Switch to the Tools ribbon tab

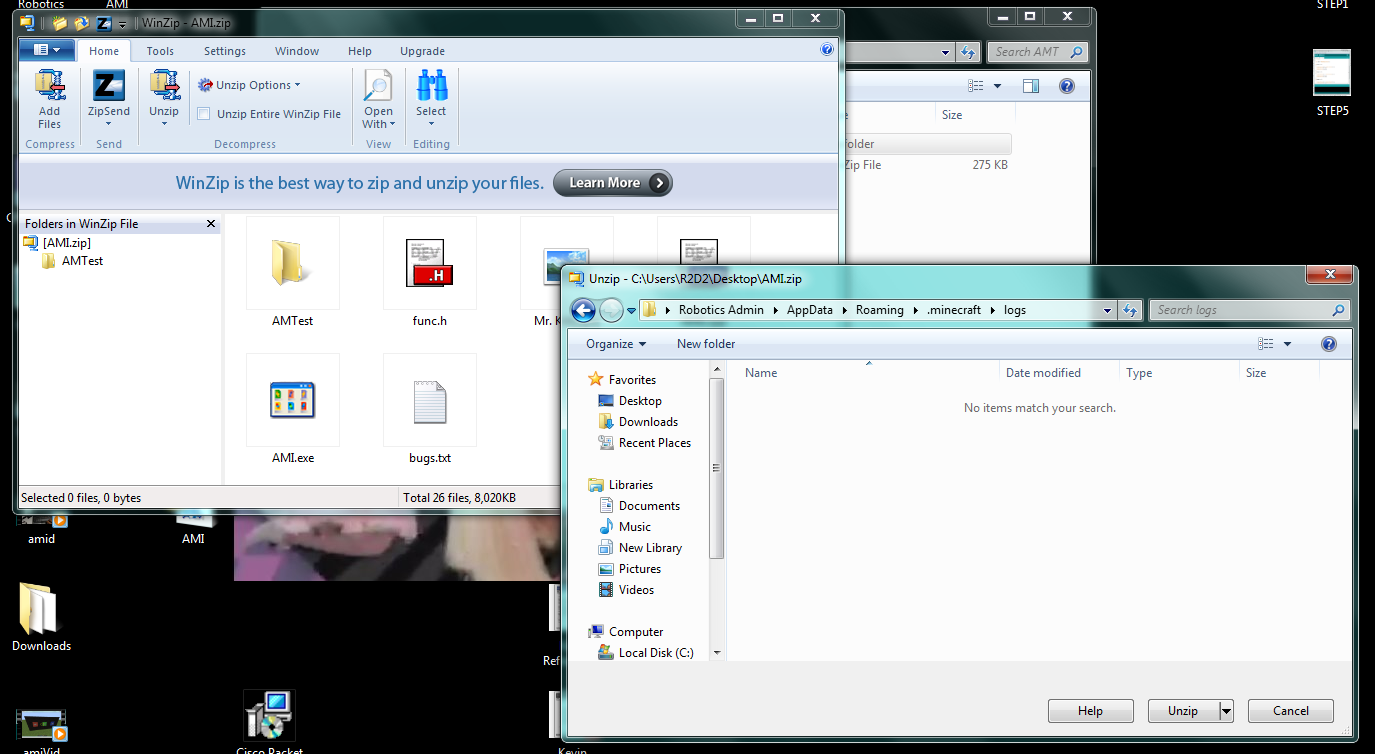[160, 51]
